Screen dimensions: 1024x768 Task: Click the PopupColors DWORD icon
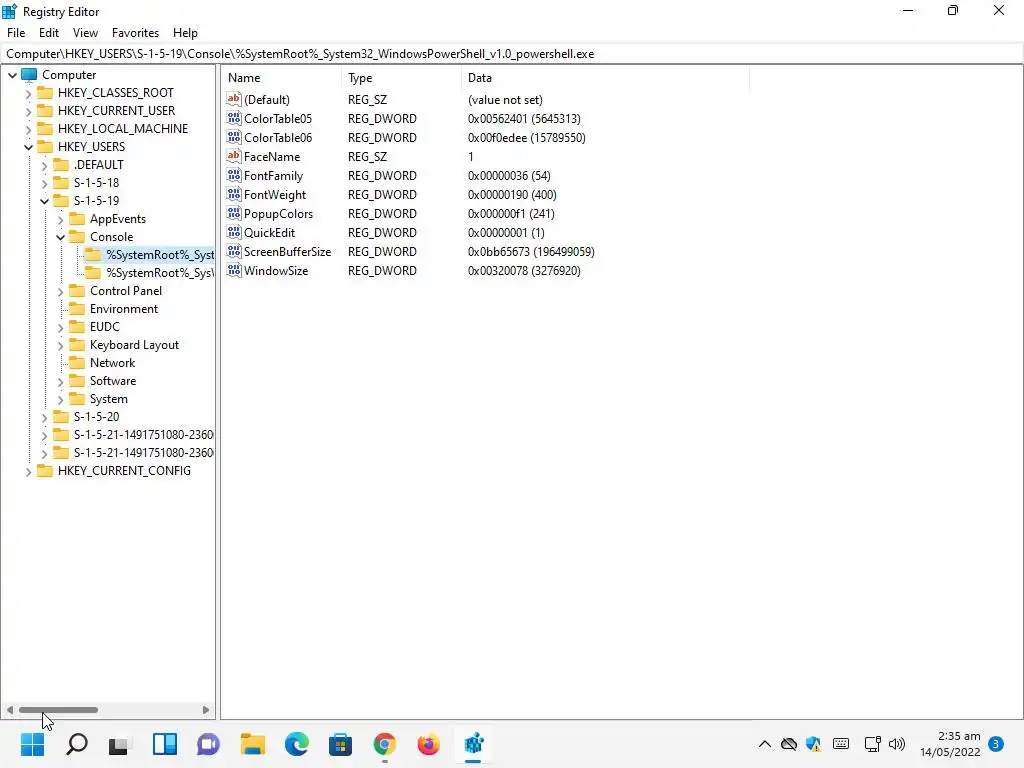(234, 212)
